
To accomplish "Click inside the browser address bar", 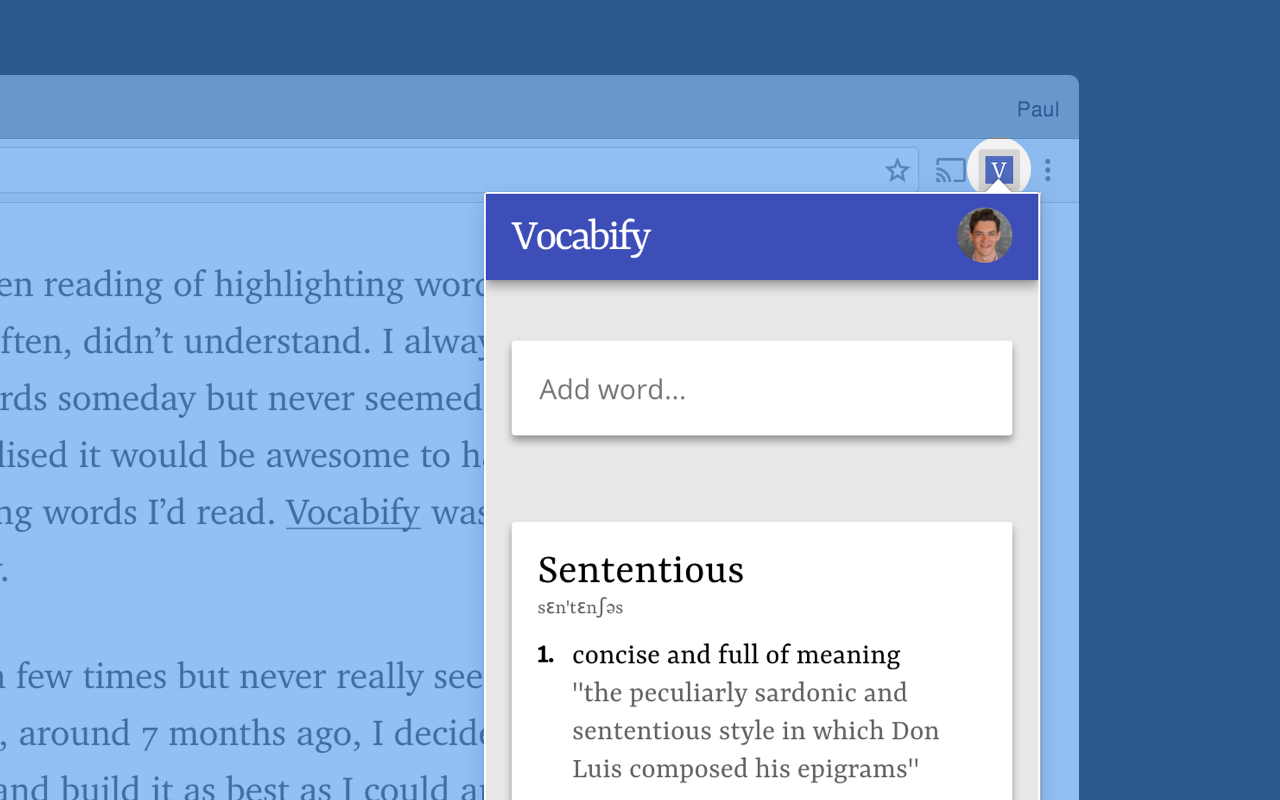I will click(x=400, y=170).
